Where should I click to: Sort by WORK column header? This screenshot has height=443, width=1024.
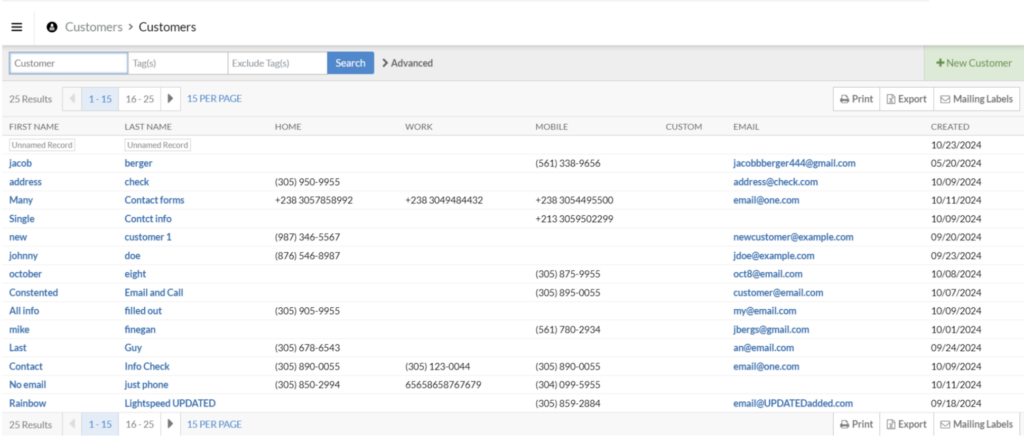click(419, 127)
